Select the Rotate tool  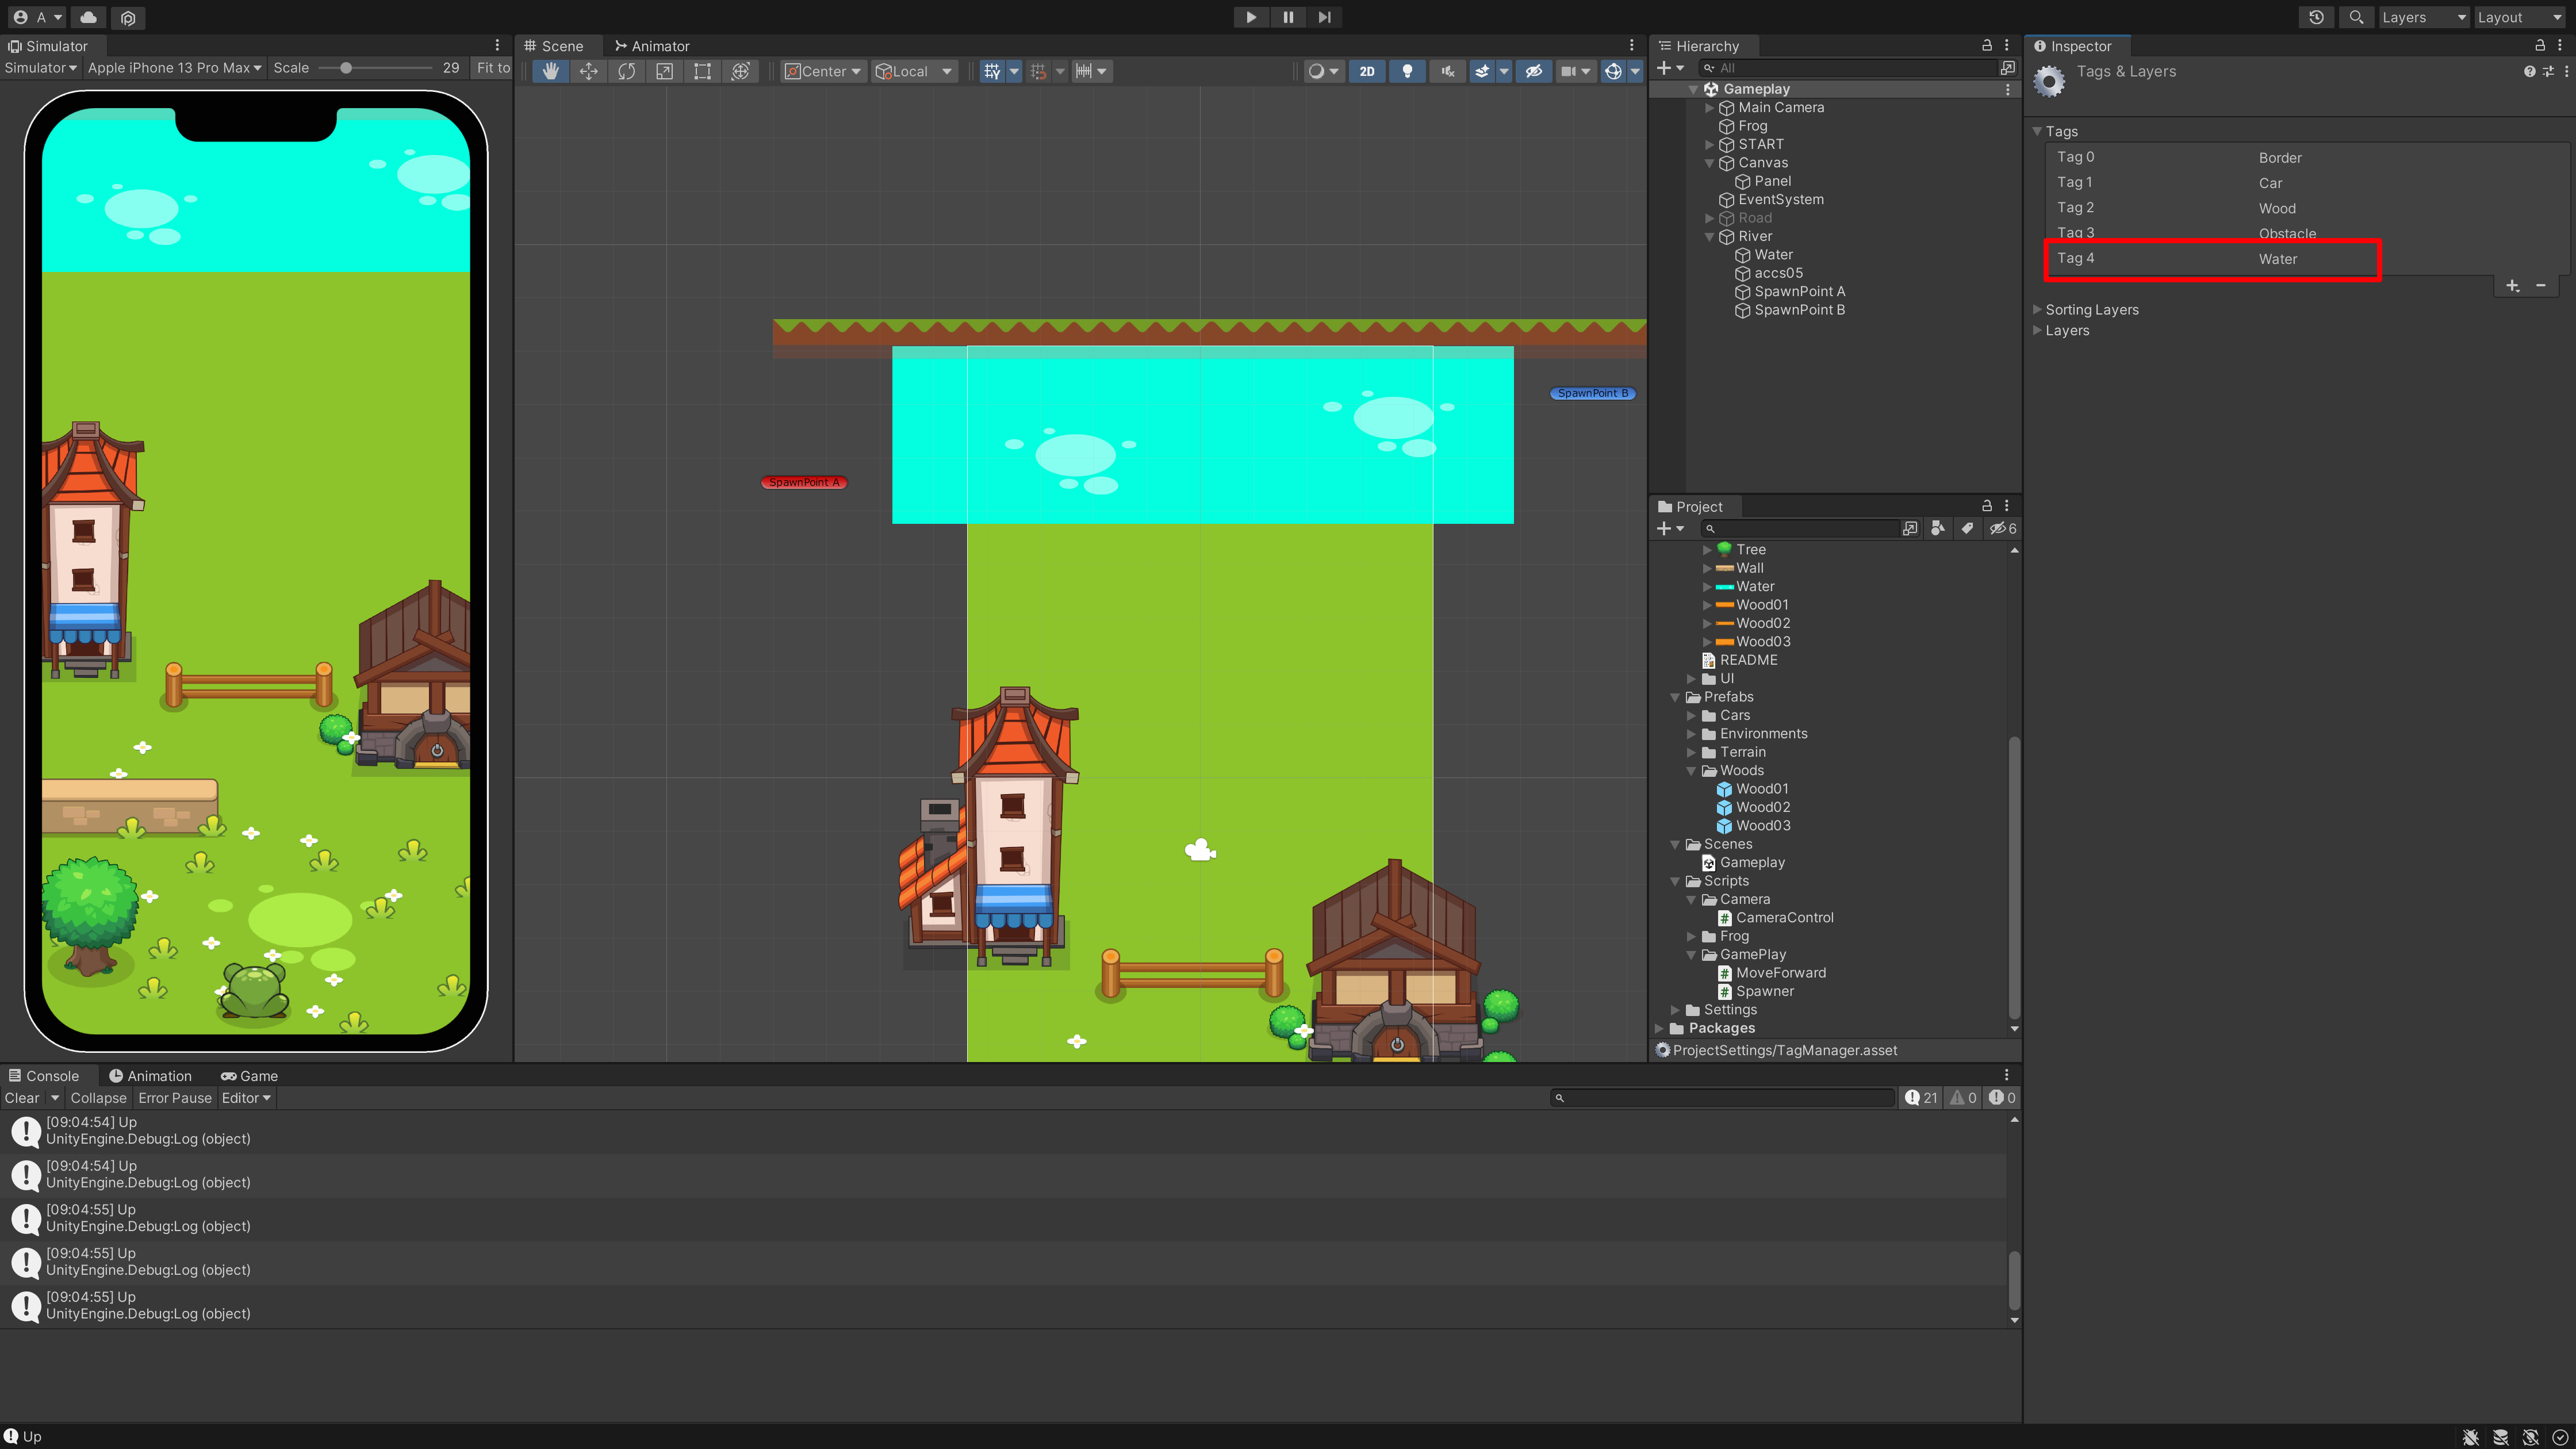tap(626, 71)
